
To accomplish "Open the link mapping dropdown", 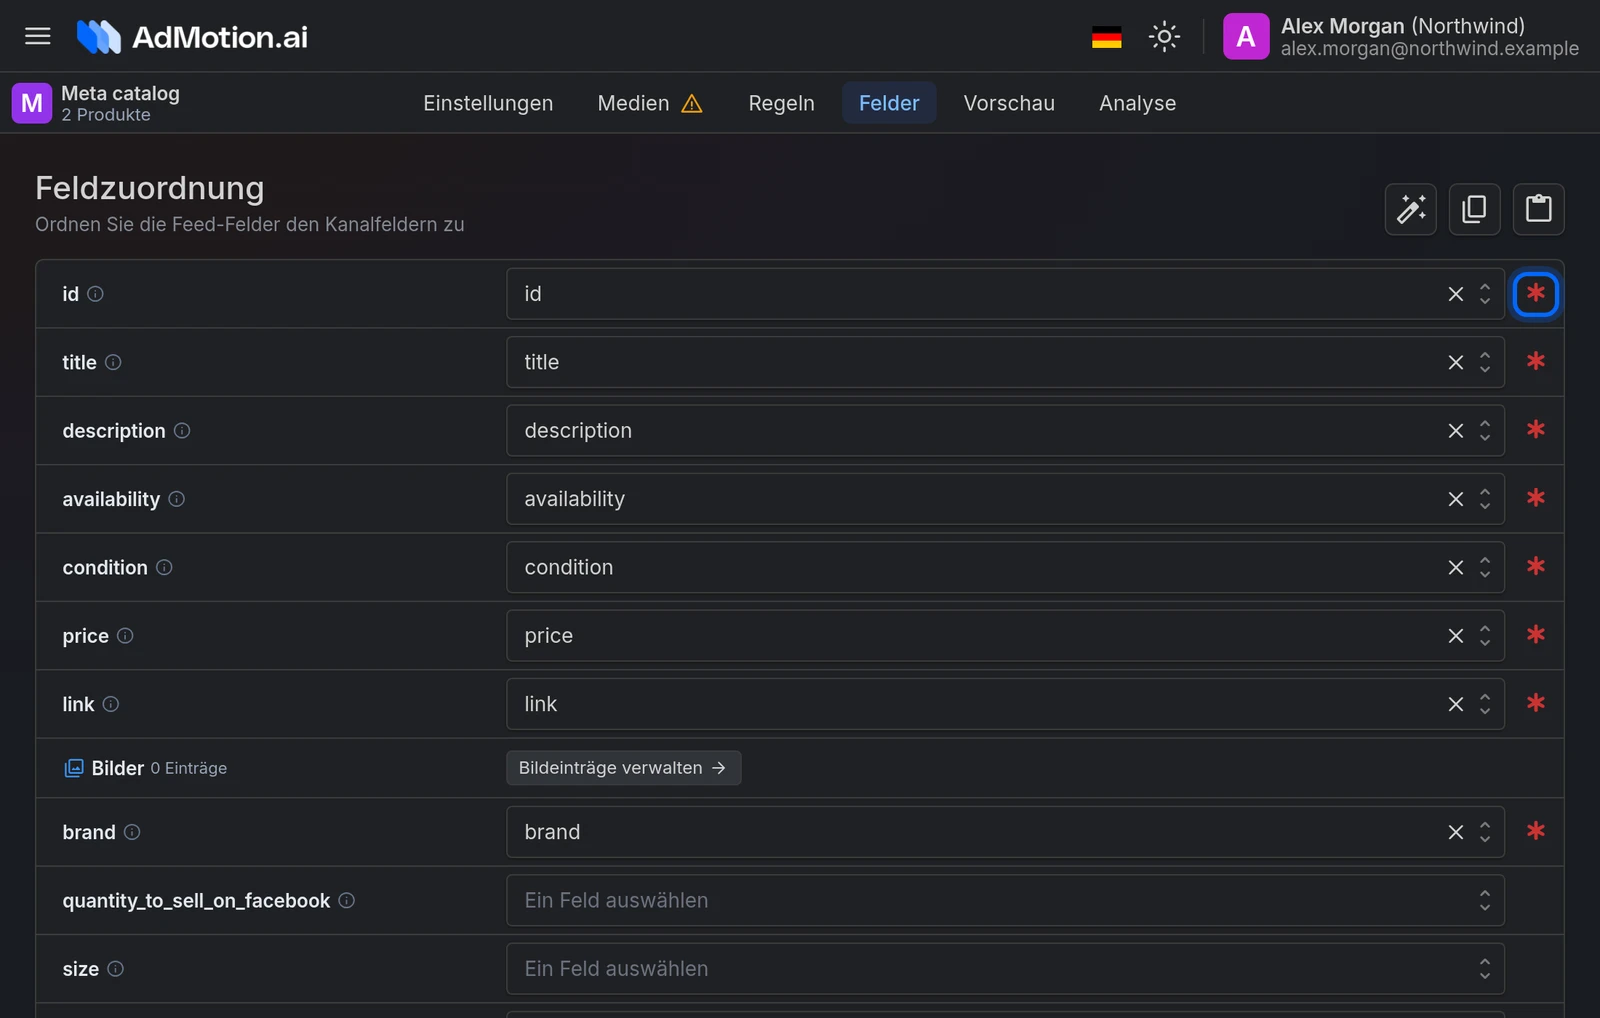I will tap(1005, 704).
